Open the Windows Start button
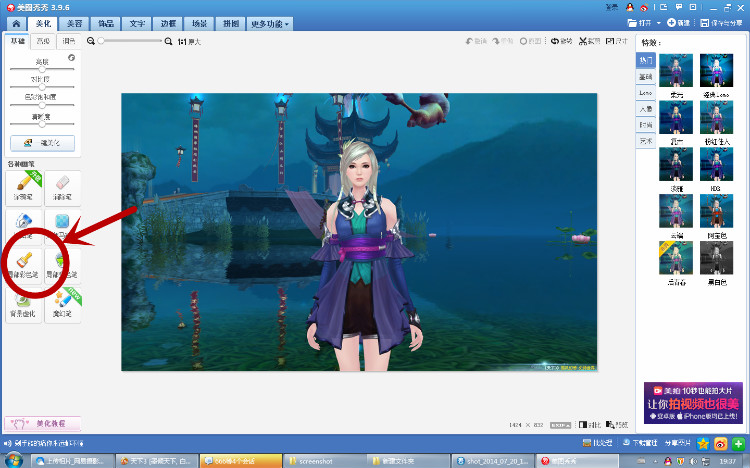Image resolution: width=750 pixels, height=468 pixels. pyautogui.click(x=14, y=461)
